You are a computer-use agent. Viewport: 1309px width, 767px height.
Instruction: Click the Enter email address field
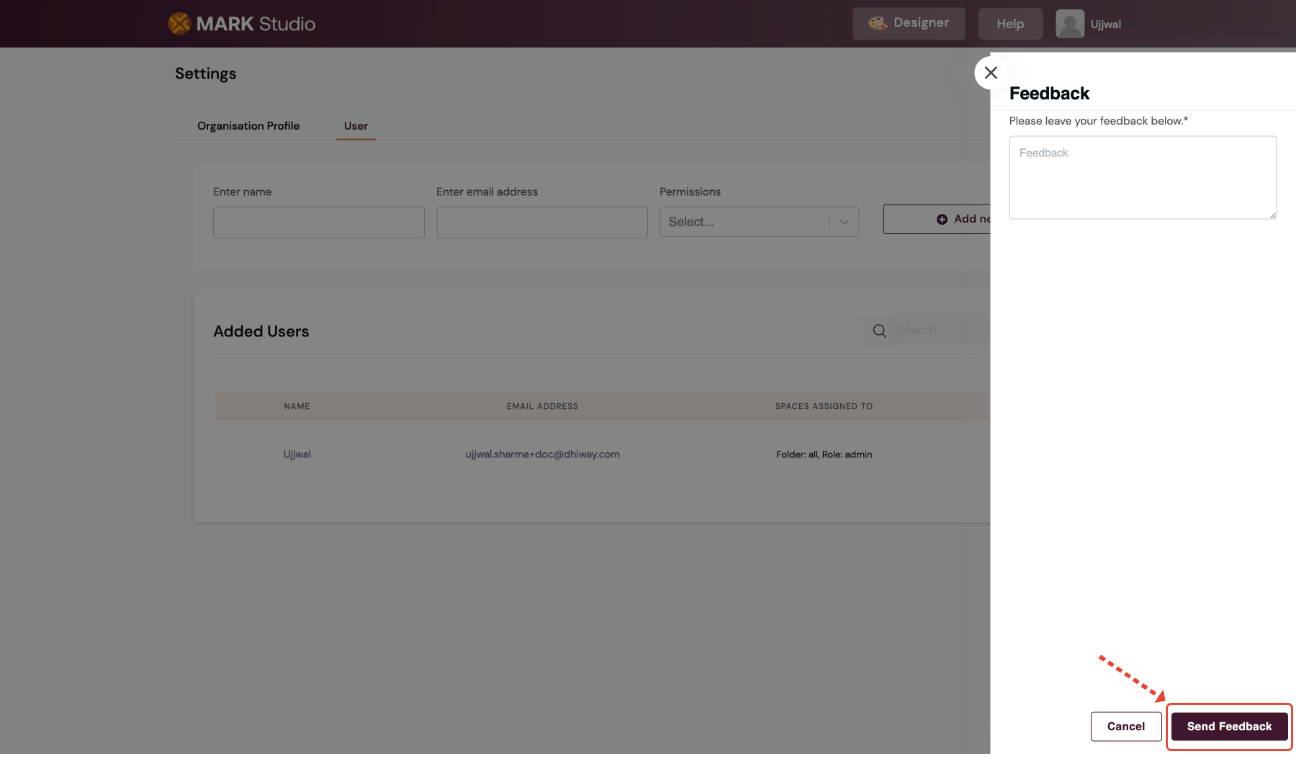(541, 222)
